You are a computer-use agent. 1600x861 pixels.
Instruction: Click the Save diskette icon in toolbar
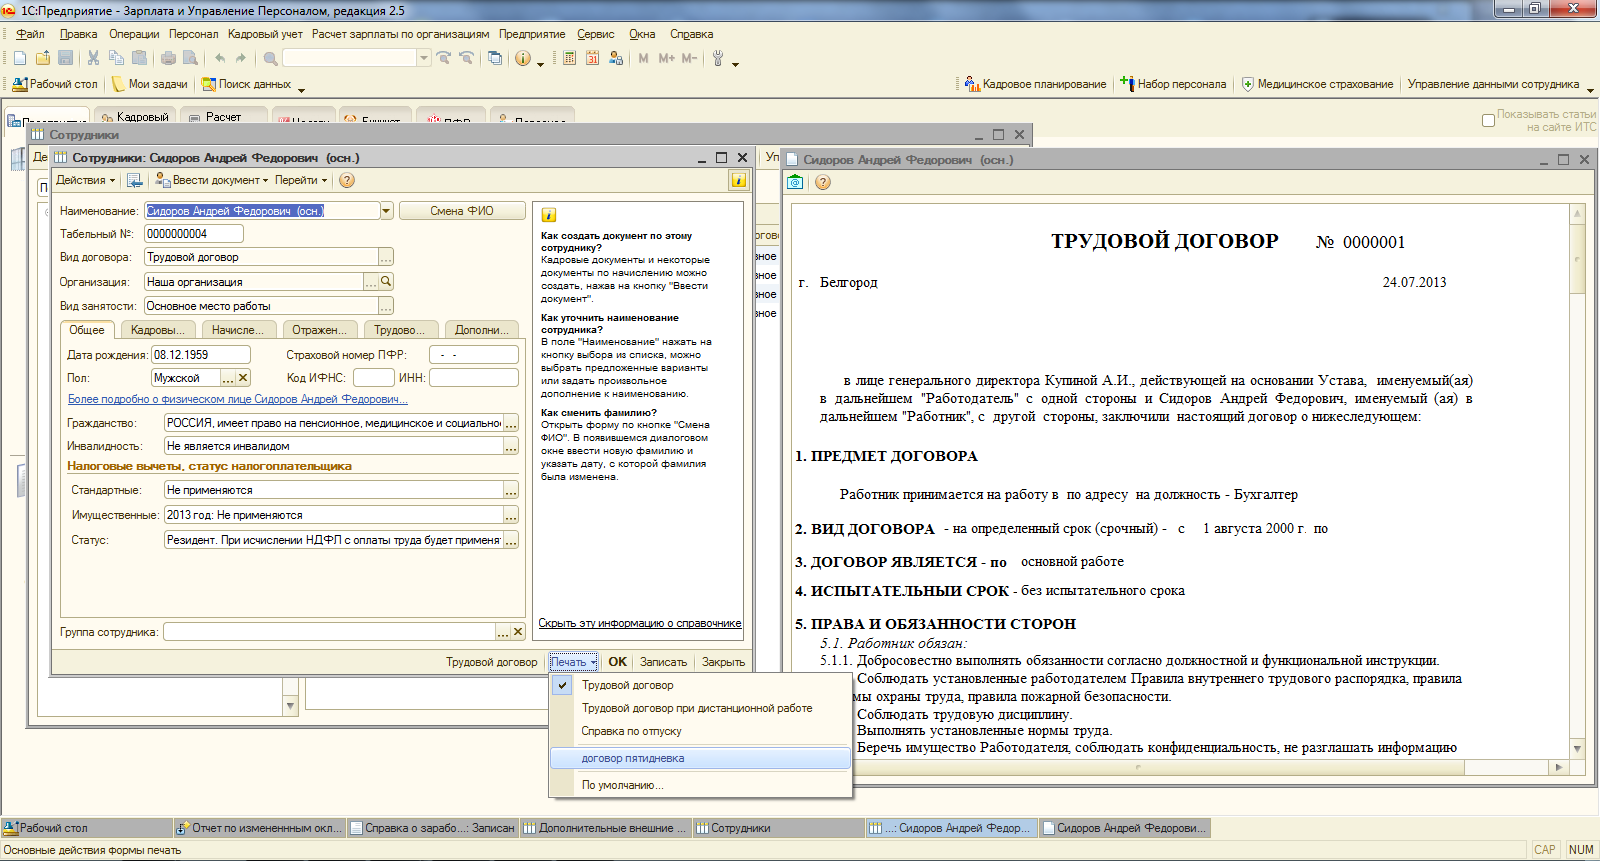click(66, 58)
